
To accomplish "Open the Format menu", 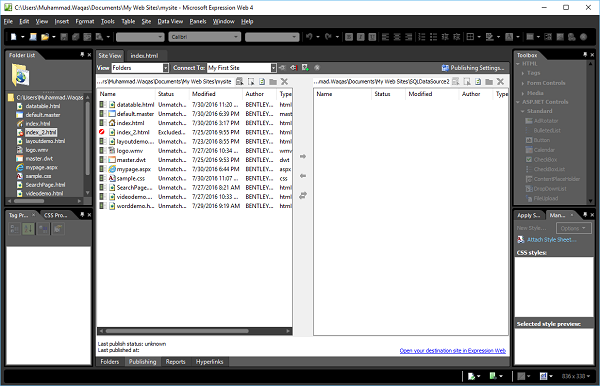I will (x=85, y=21).
